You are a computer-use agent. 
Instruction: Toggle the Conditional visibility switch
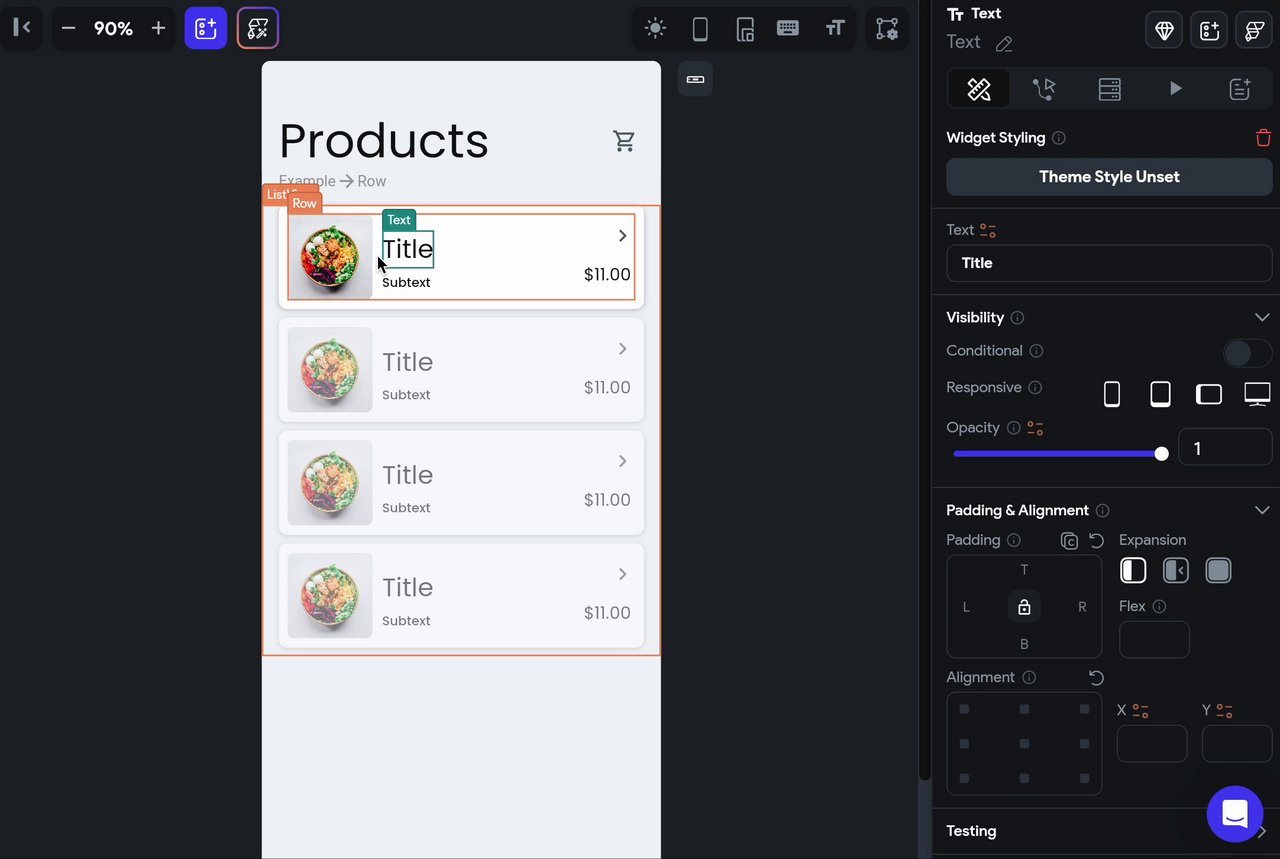(1247, 352)
